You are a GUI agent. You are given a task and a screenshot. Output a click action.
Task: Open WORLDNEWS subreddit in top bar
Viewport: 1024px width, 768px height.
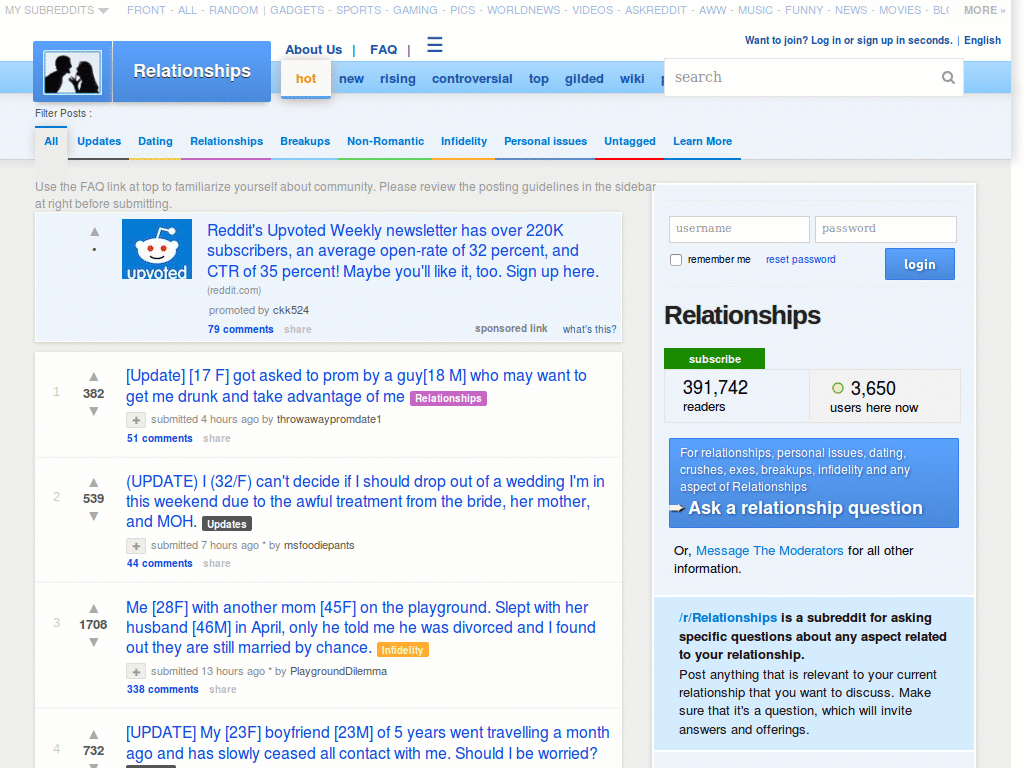(523, 10)
